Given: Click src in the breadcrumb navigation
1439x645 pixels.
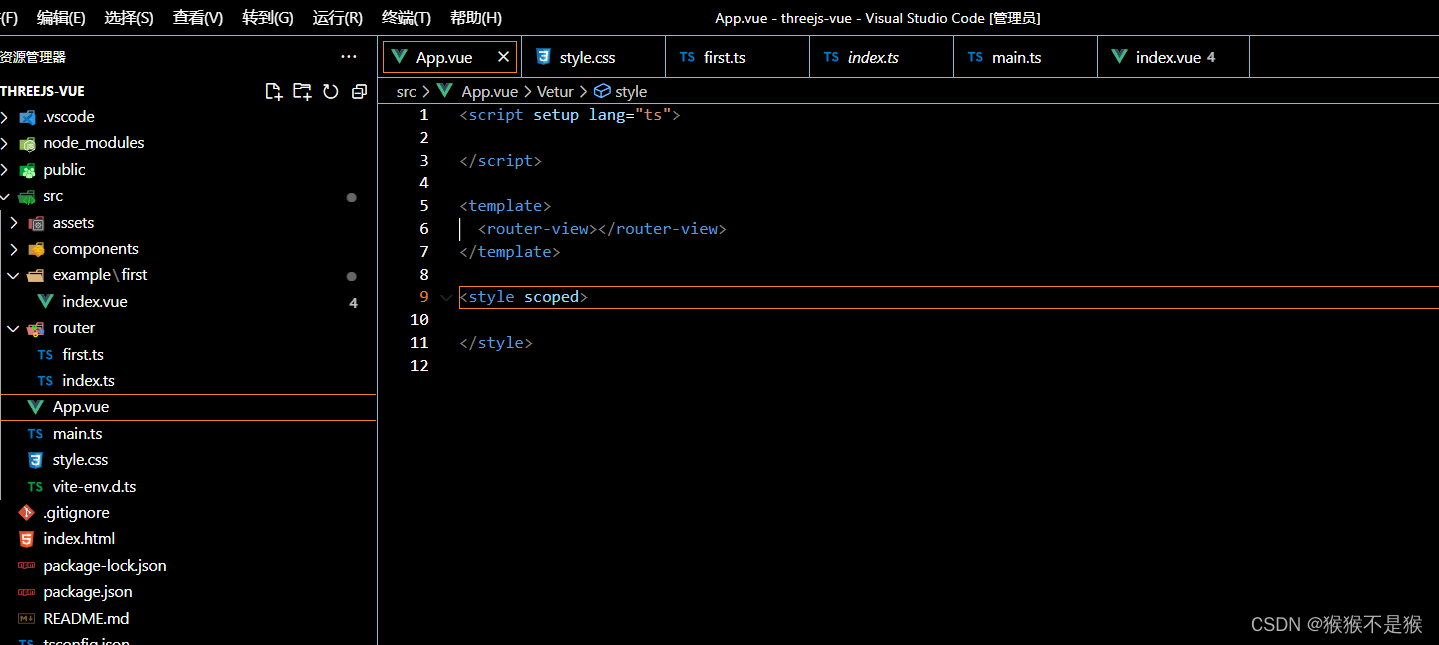Looking at the screenshot, I should [x=406, y=91].
